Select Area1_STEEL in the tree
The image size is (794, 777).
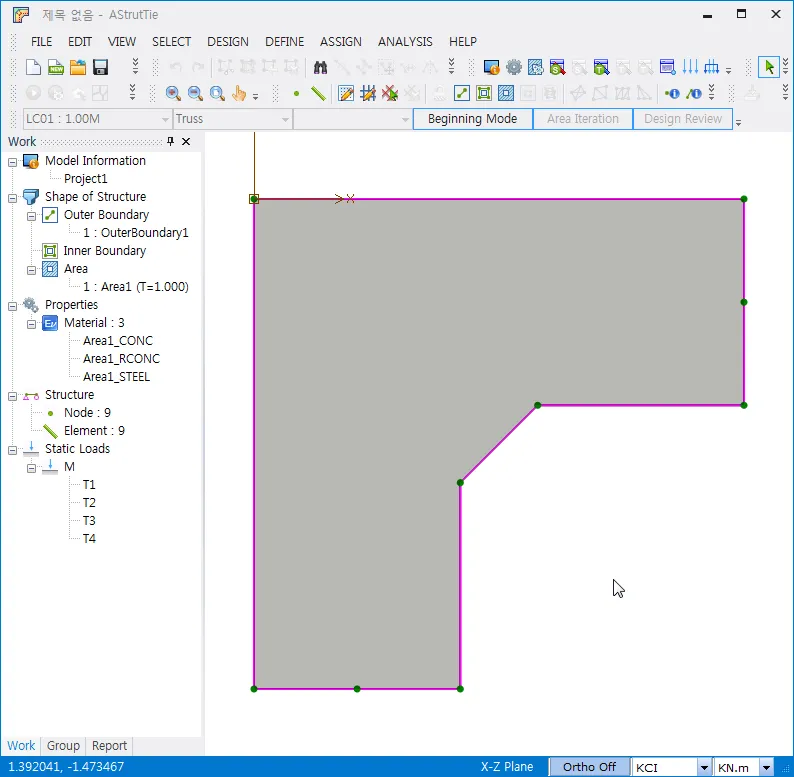116,377
